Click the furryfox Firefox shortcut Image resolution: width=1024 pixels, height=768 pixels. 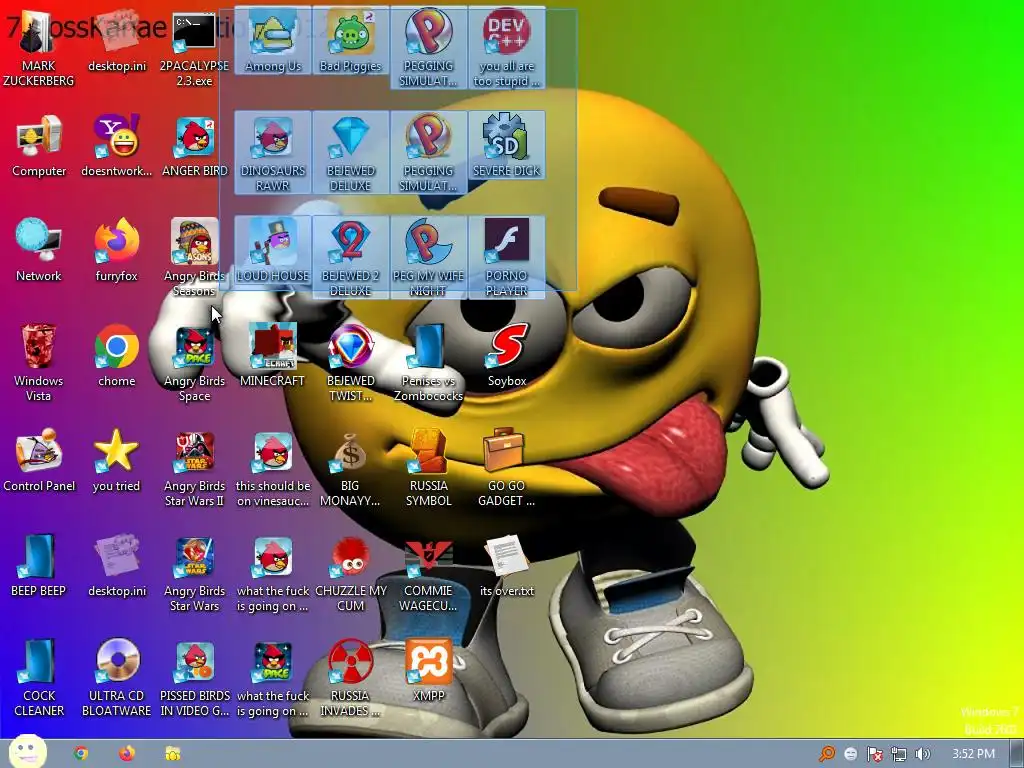point(116,250)
